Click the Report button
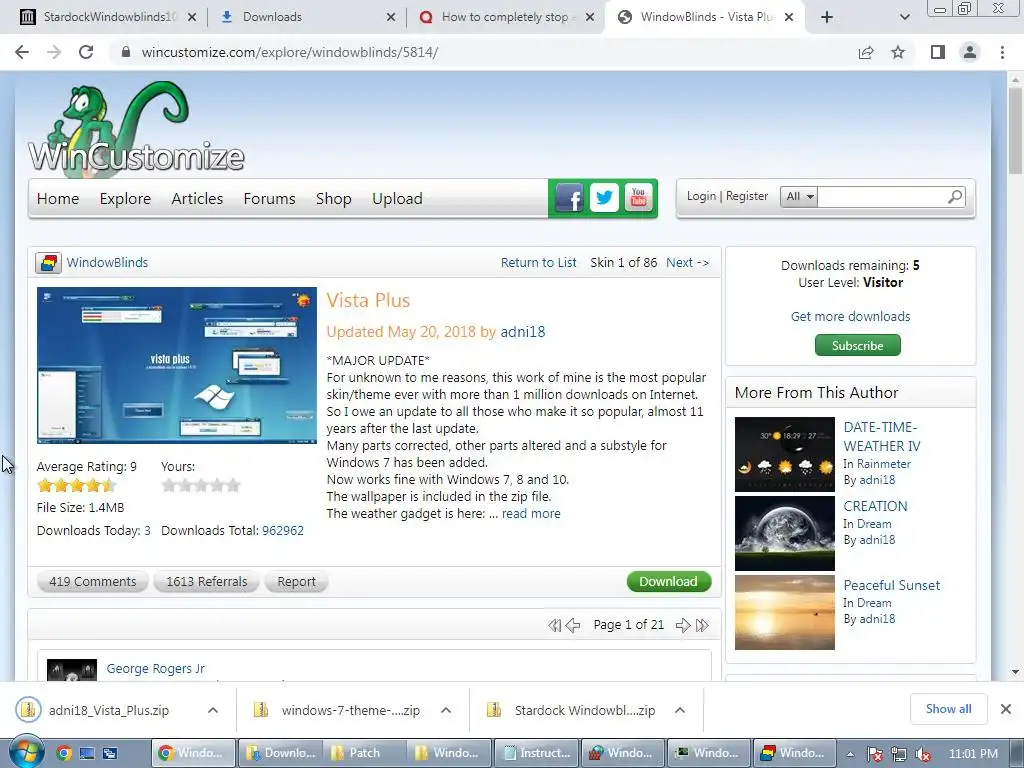Screen dimensions: 1024x768 pyautogui.click(x=296, y=581)
